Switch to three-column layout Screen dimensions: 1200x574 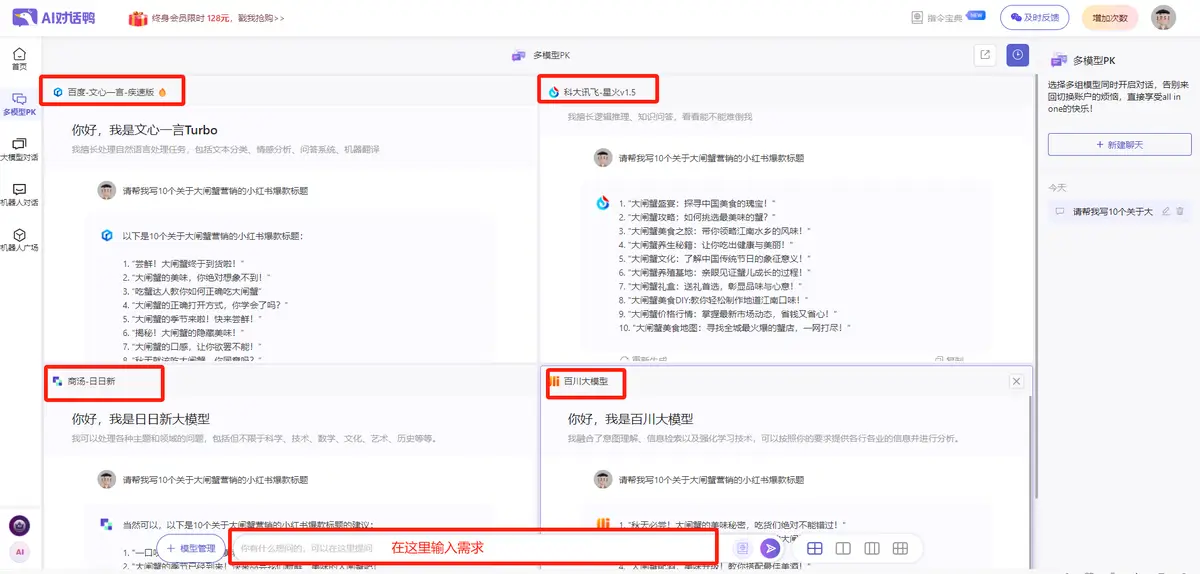pyautogui.click(x=872, y=548)
